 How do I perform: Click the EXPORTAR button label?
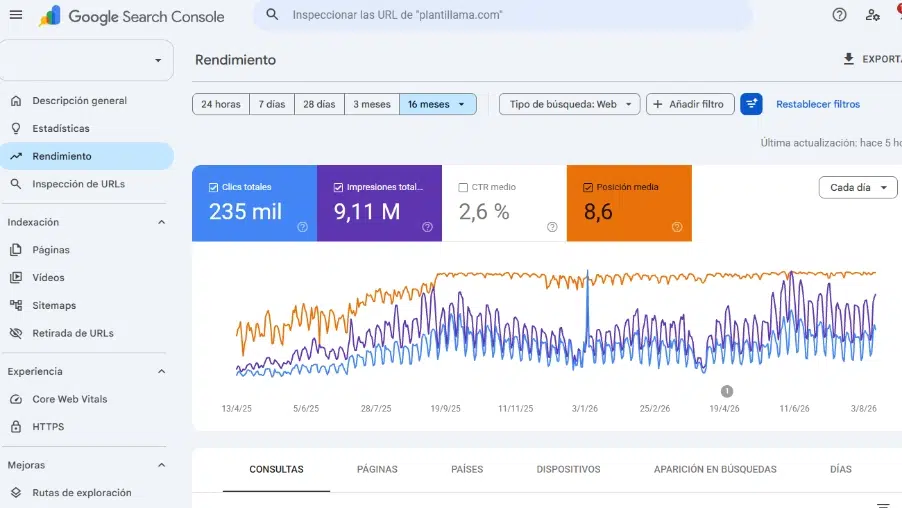[x=882, y=59]
